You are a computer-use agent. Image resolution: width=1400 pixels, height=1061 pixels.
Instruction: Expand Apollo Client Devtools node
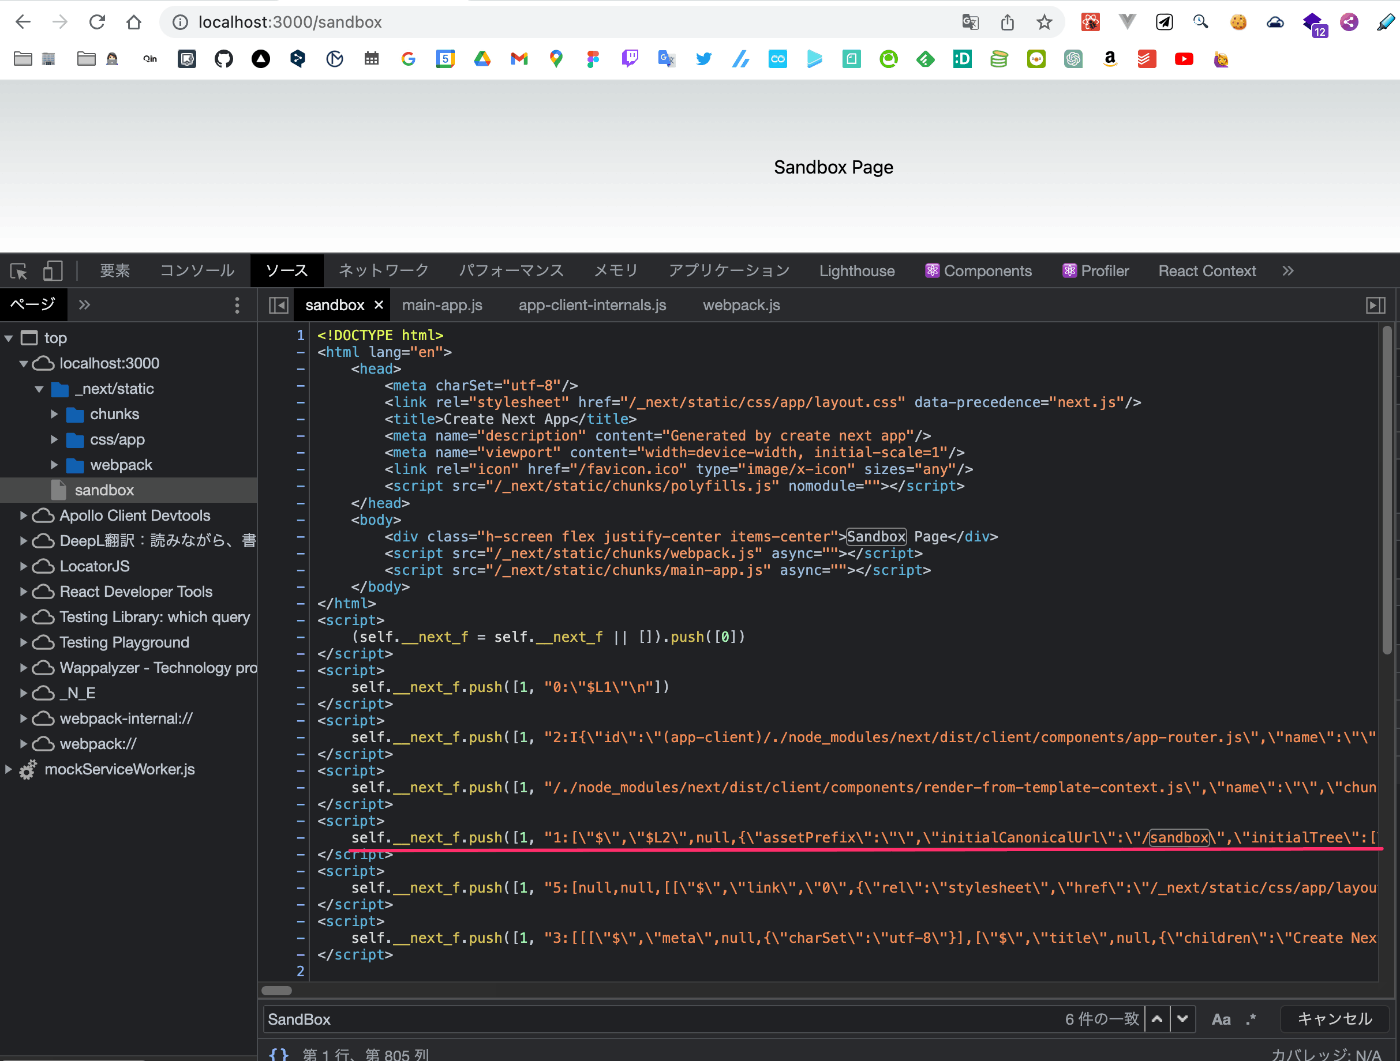24,516
